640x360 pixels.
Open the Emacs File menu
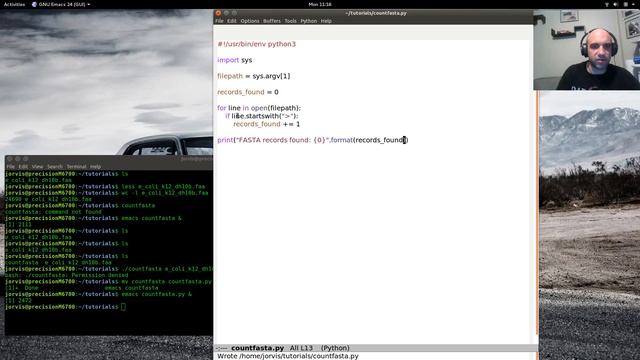(x=220, y=21)
